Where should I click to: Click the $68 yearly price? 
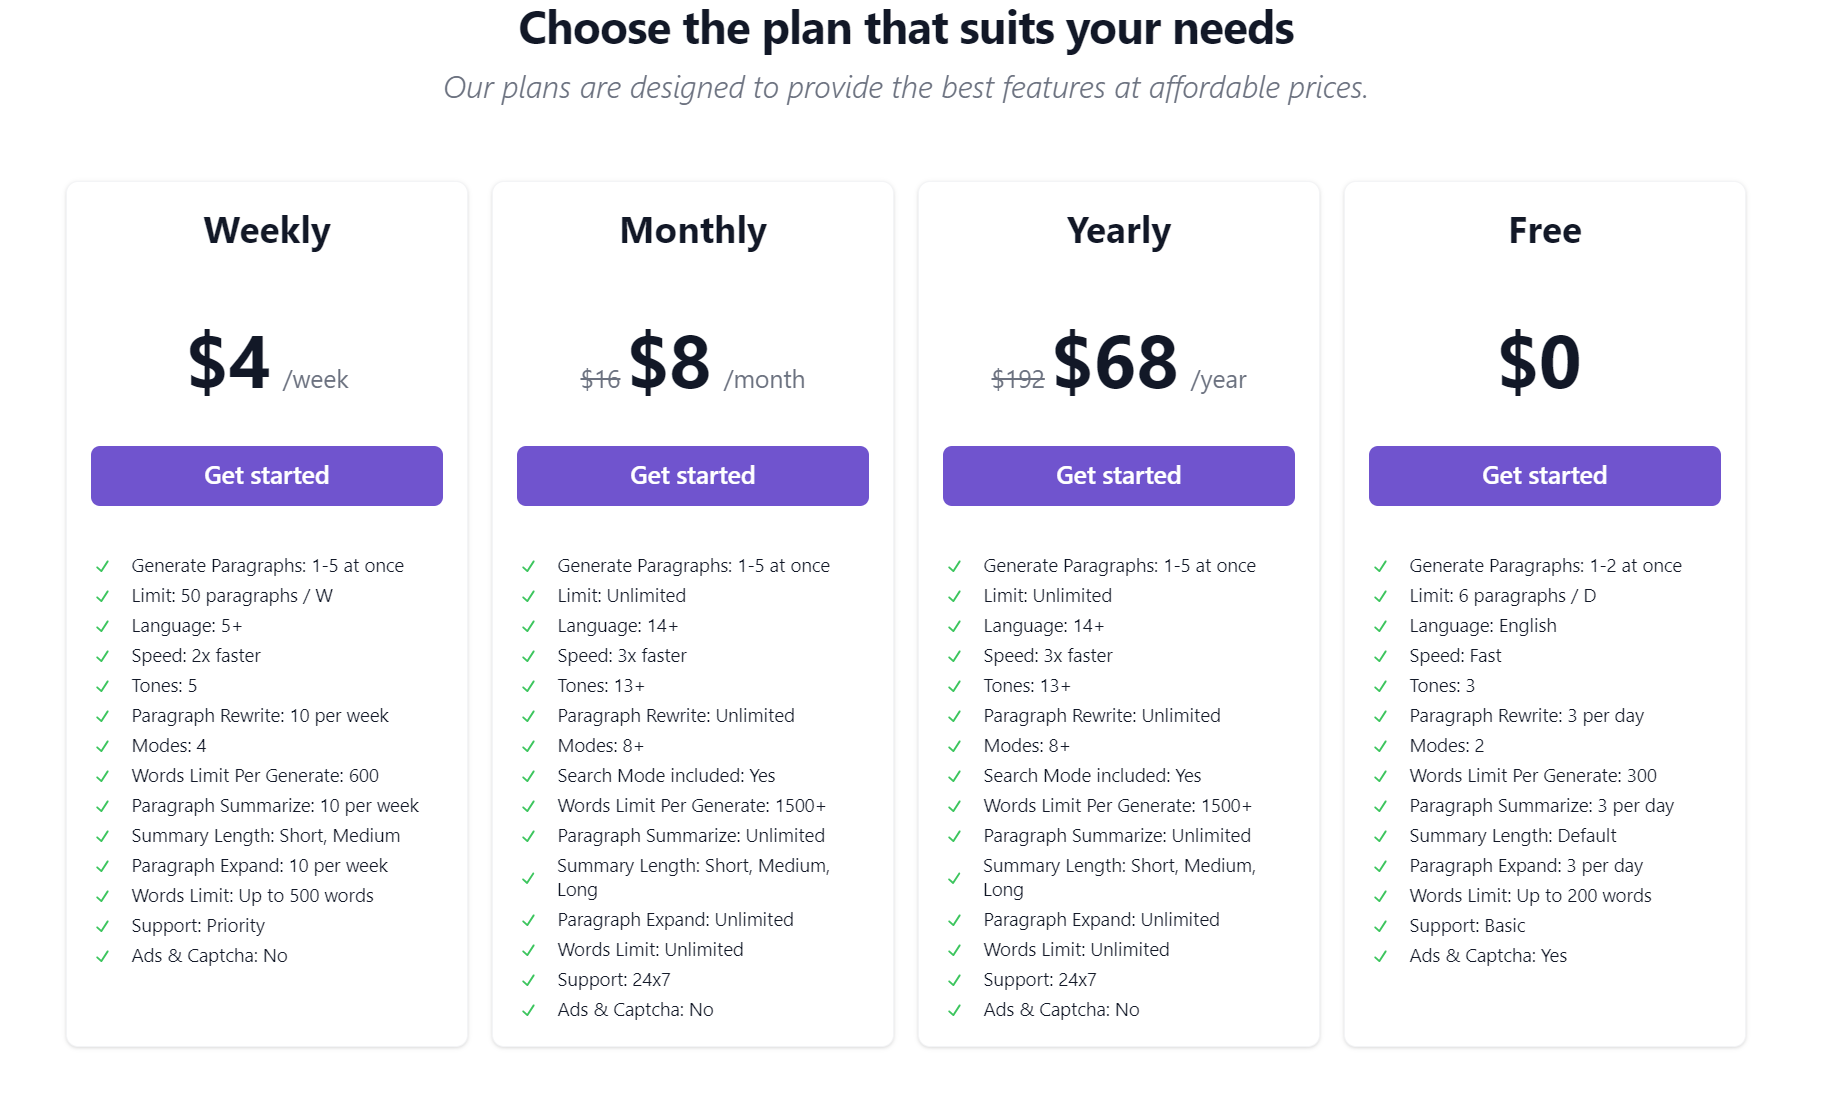click(x=1115, y=362)
